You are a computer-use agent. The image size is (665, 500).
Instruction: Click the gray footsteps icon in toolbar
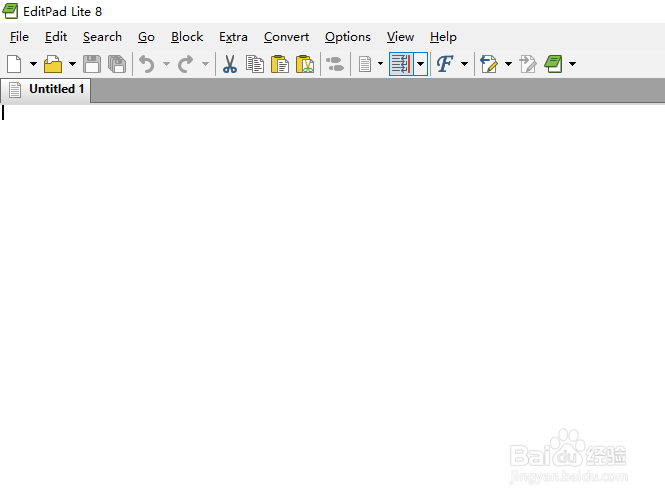click(335, 64)
